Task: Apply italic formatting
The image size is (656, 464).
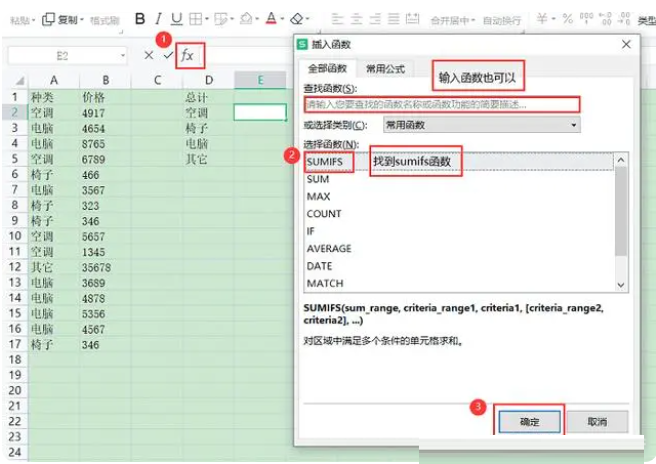Action: 159,19
